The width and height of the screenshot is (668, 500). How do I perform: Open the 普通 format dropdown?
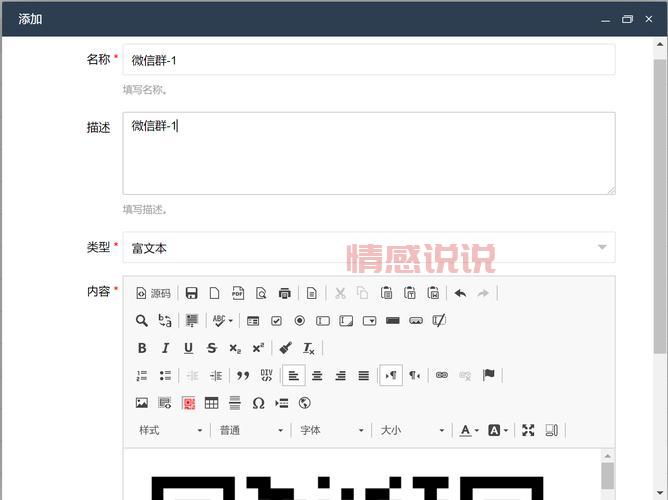coord(251,430)
